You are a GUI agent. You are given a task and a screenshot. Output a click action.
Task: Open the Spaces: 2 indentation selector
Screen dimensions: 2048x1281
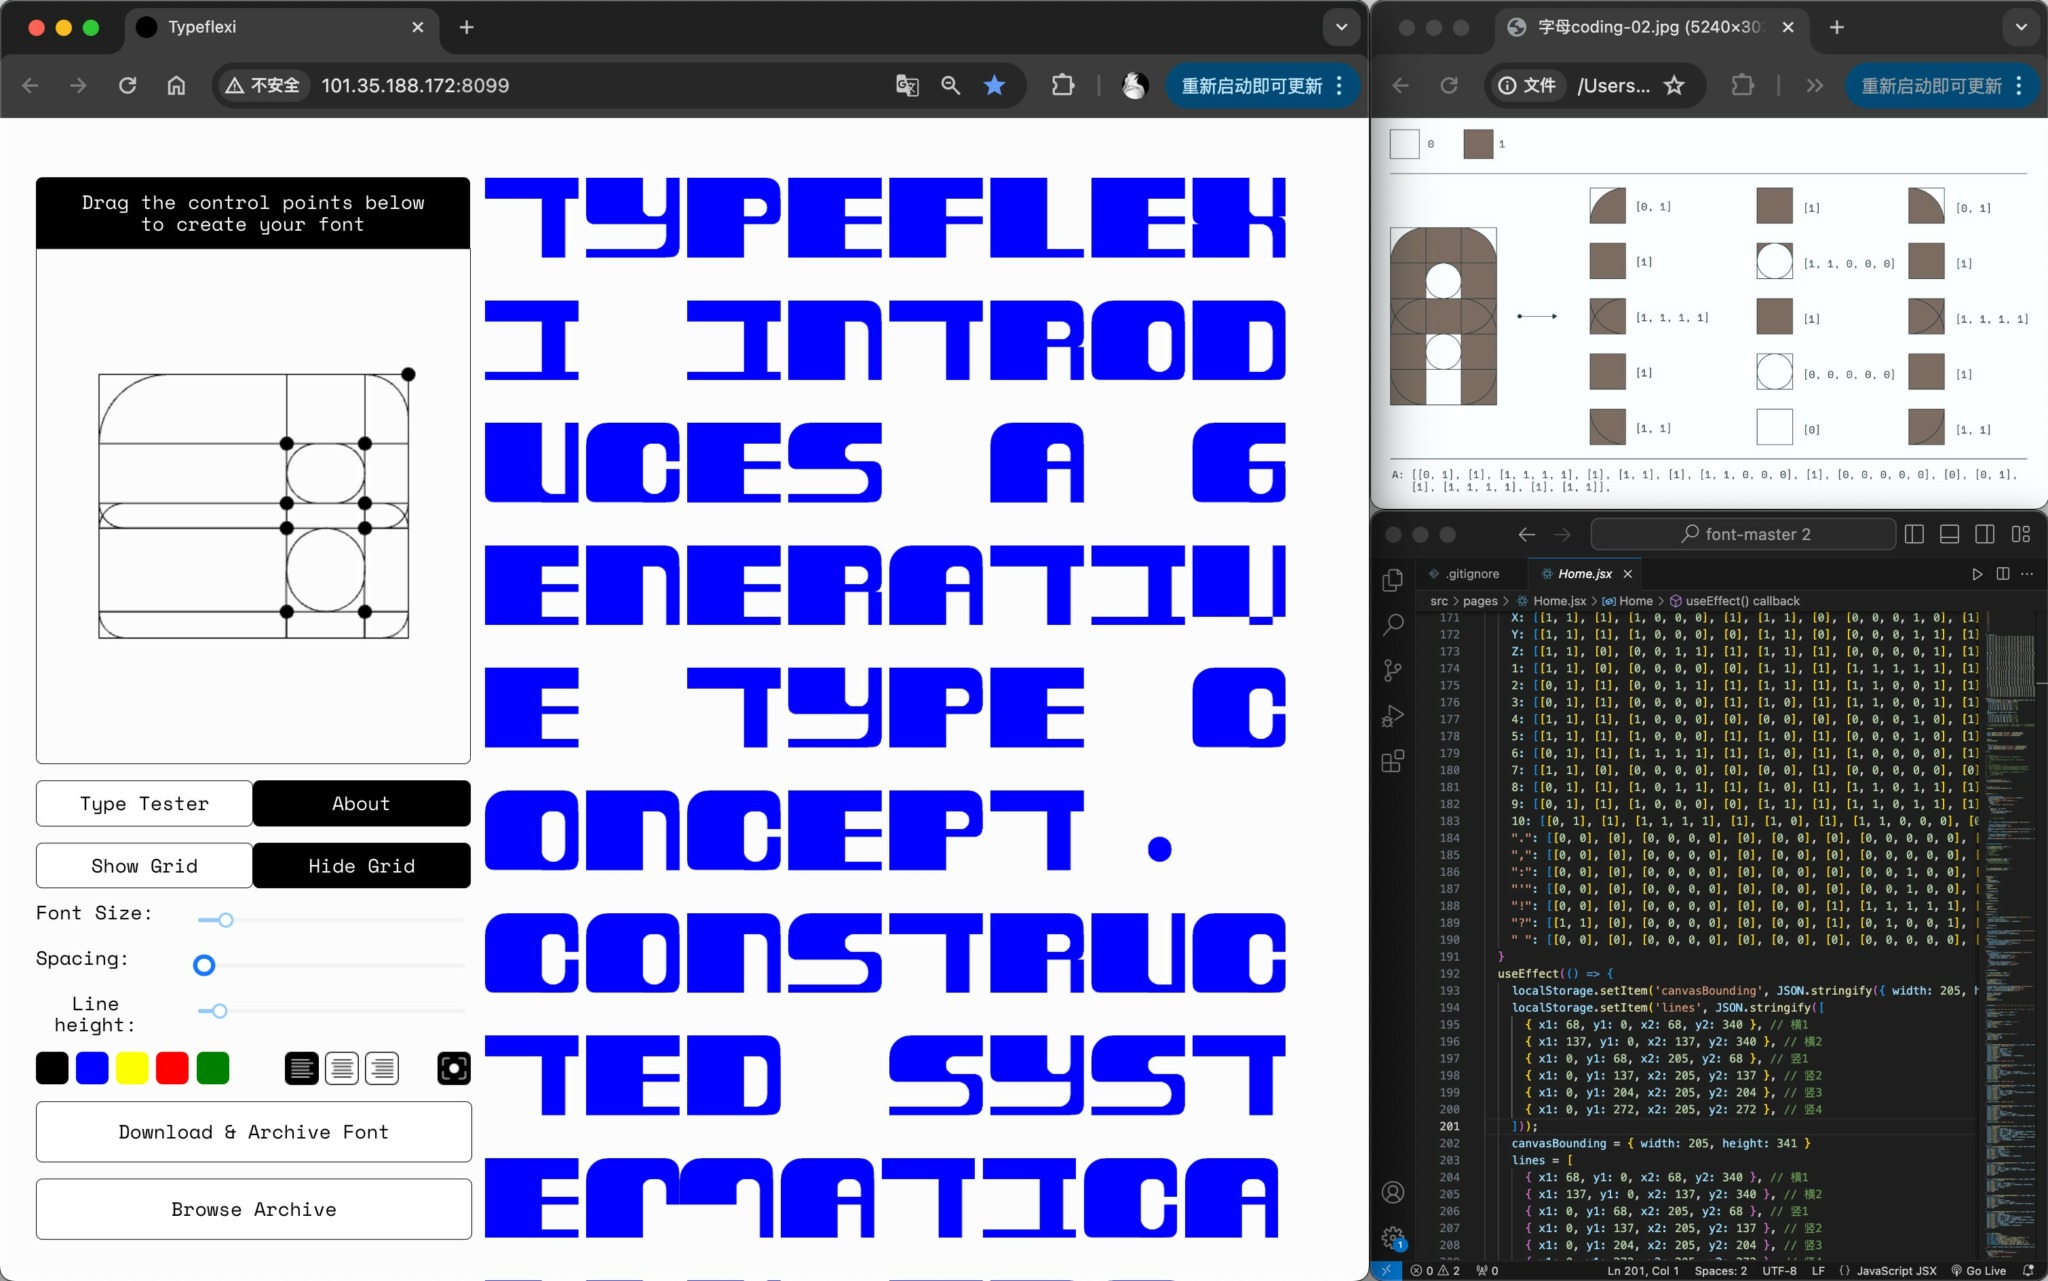pos(1720,1270)
